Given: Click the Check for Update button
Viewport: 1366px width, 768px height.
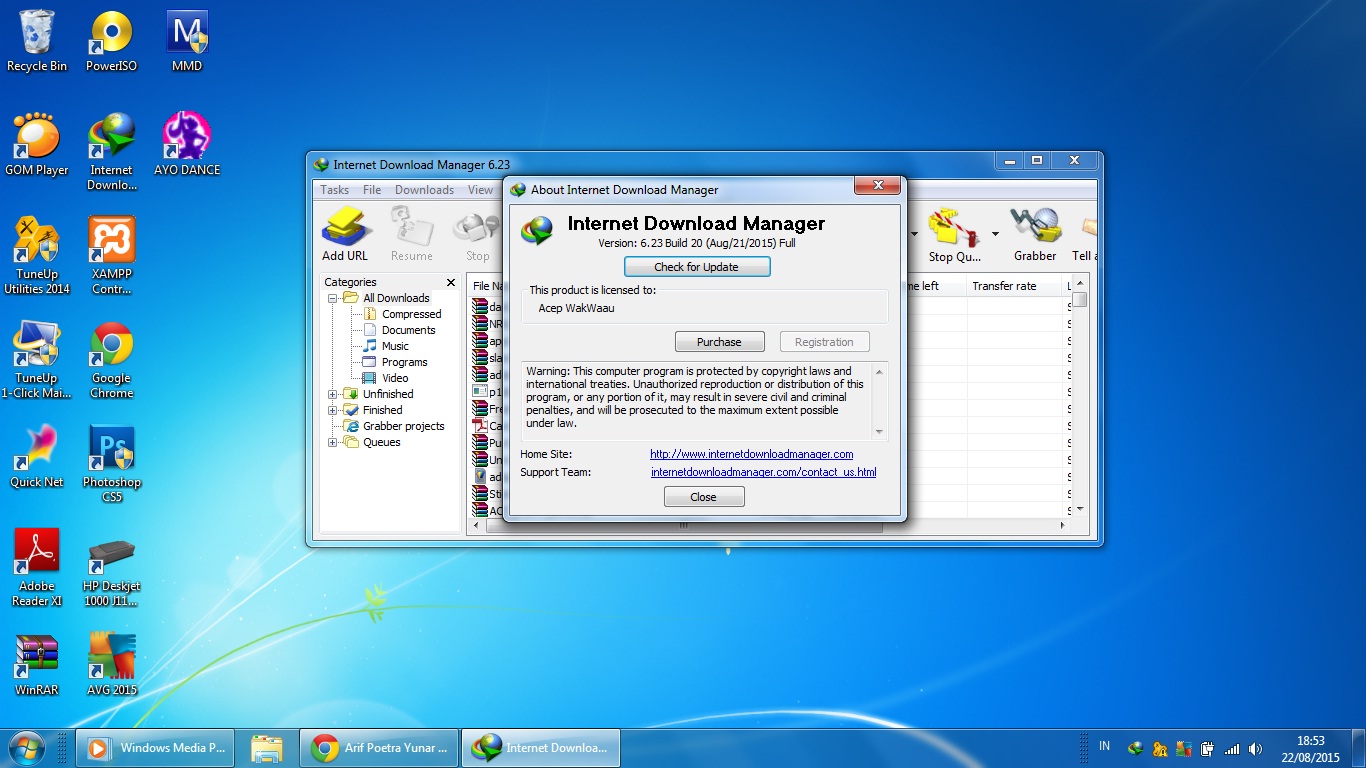Looking at the screenshot, I should point(697,267).
